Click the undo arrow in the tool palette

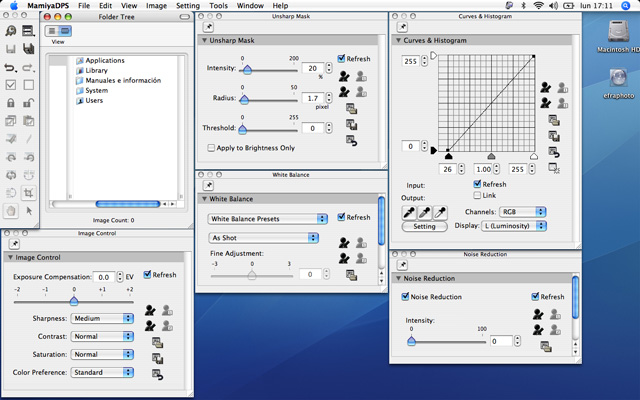pyautogui.click(x=11, y=67)
